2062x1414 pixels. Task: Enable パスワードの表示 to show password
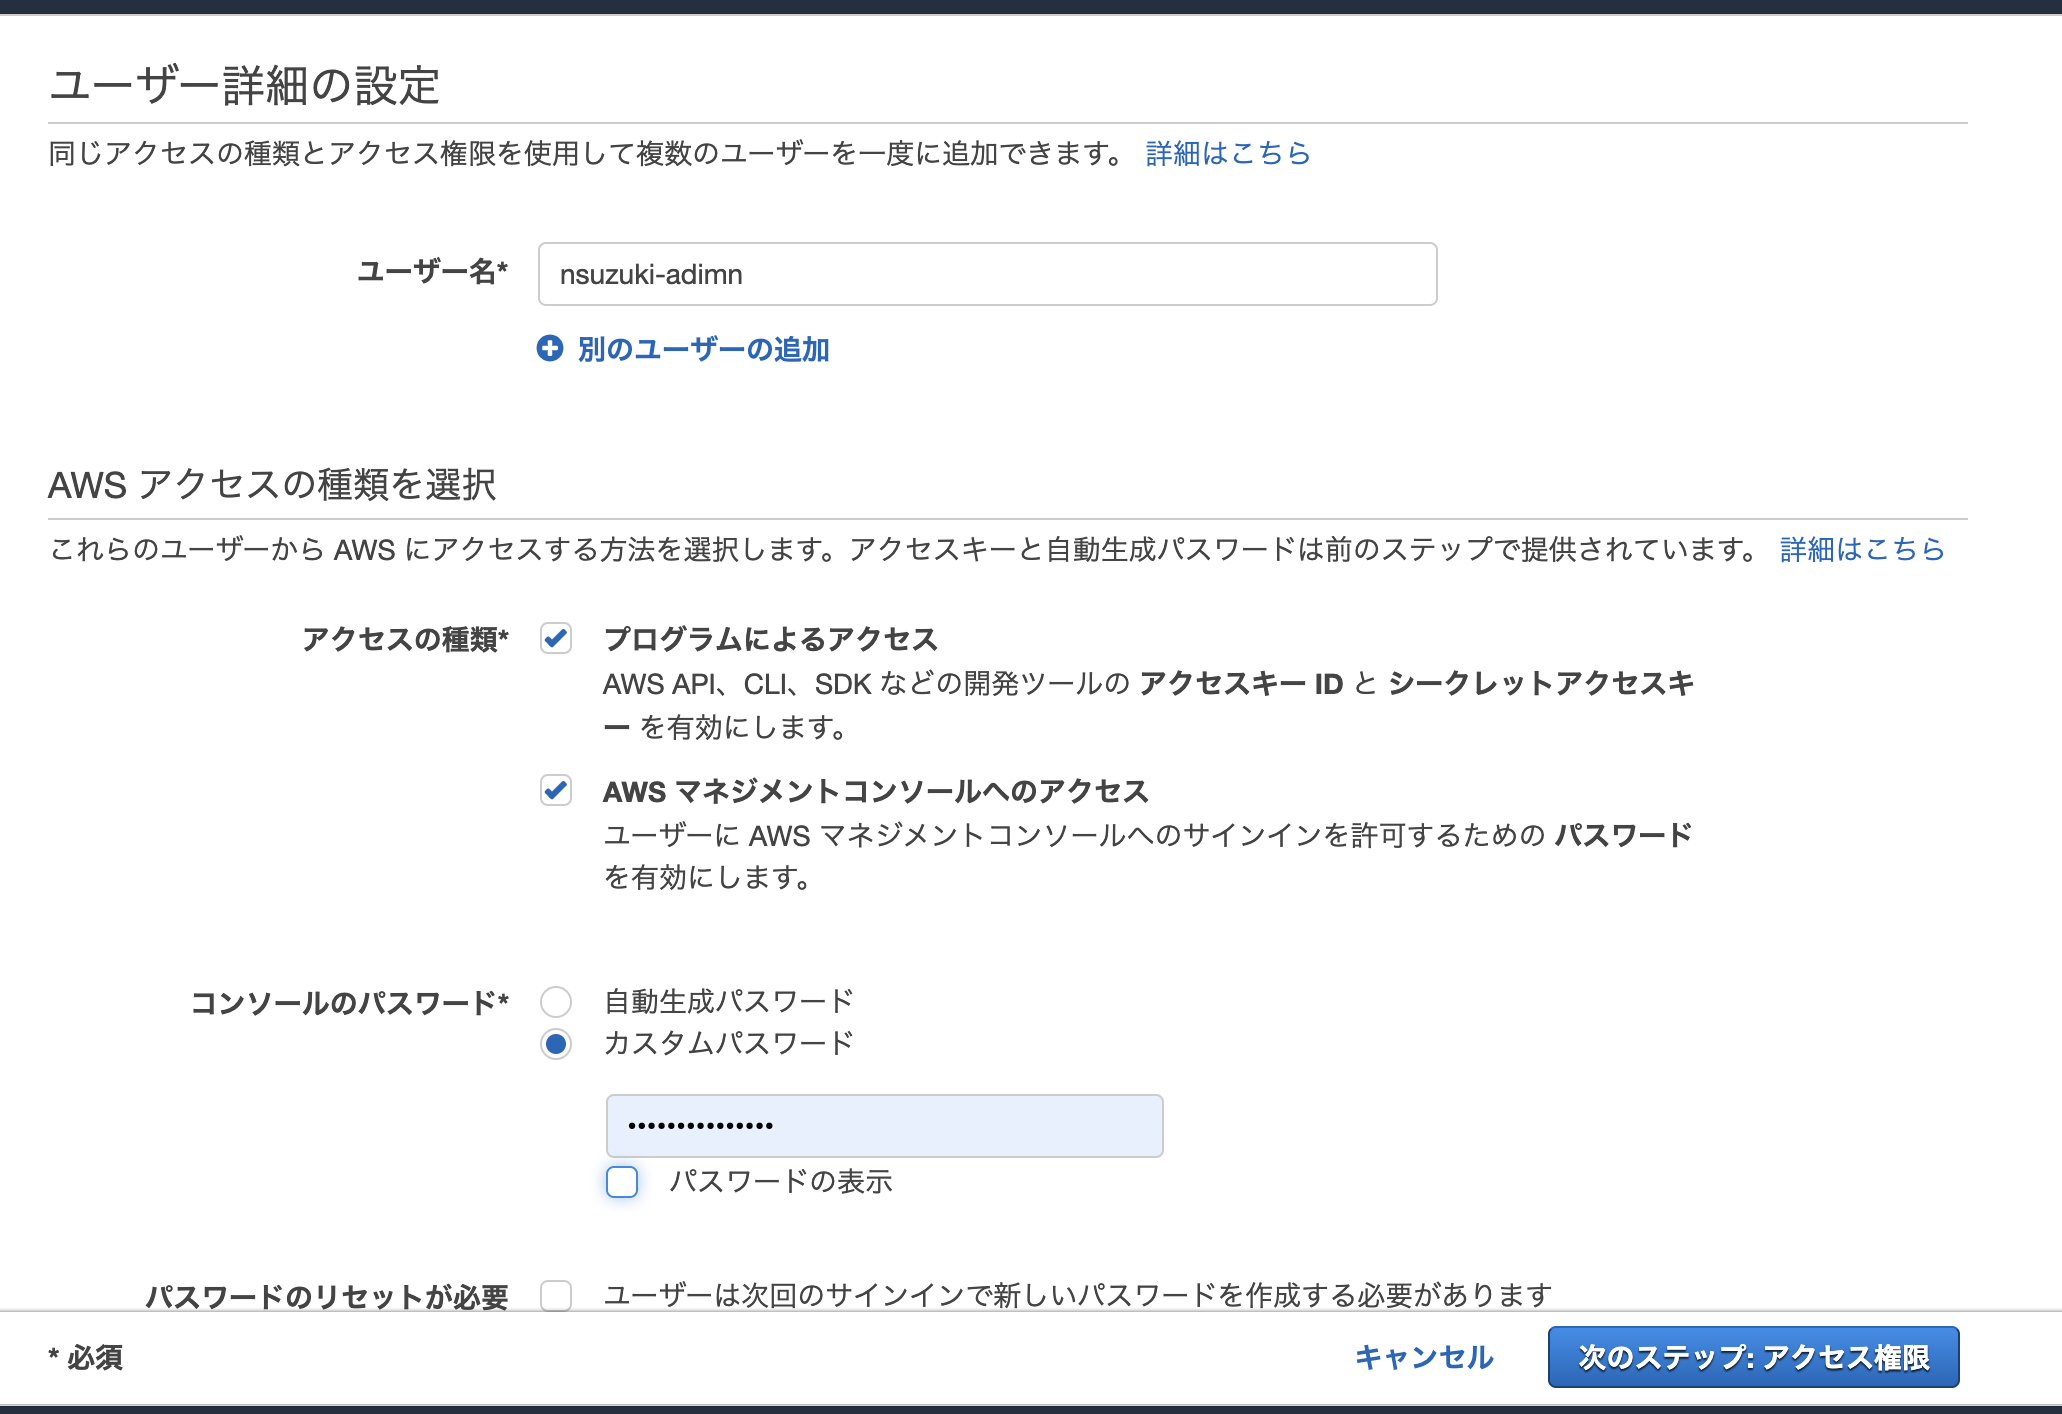point(621,1183)
